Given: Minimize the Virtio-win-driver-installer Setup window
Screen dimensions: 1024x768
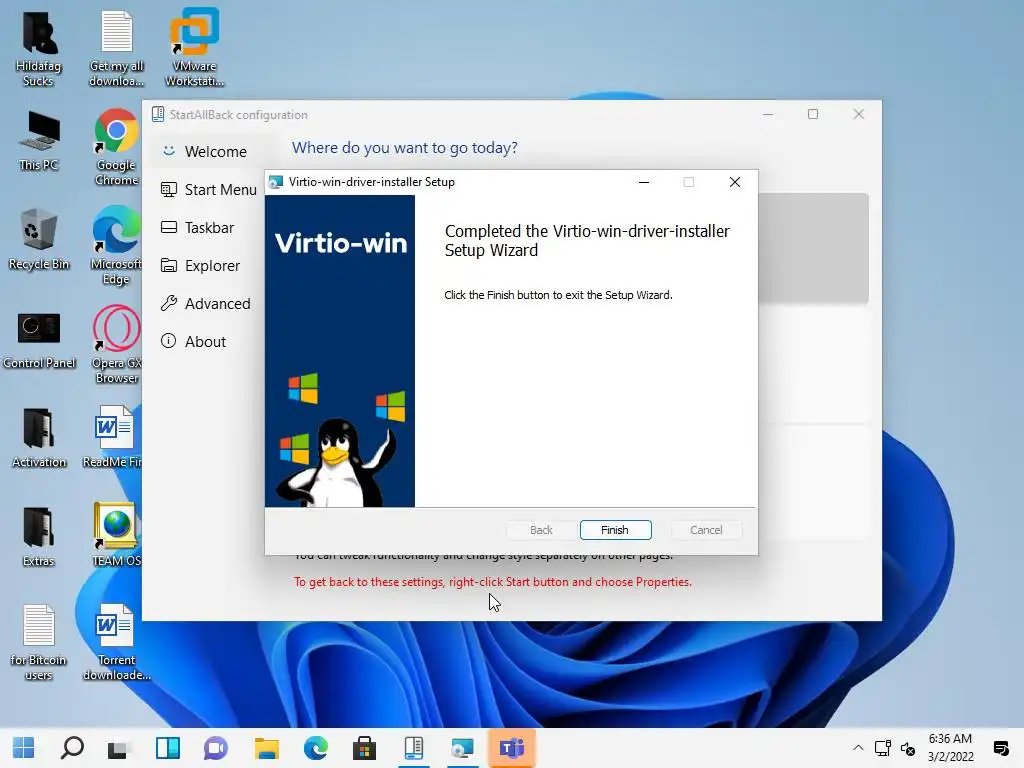Looking at the screenshot, I should [644, 182].
